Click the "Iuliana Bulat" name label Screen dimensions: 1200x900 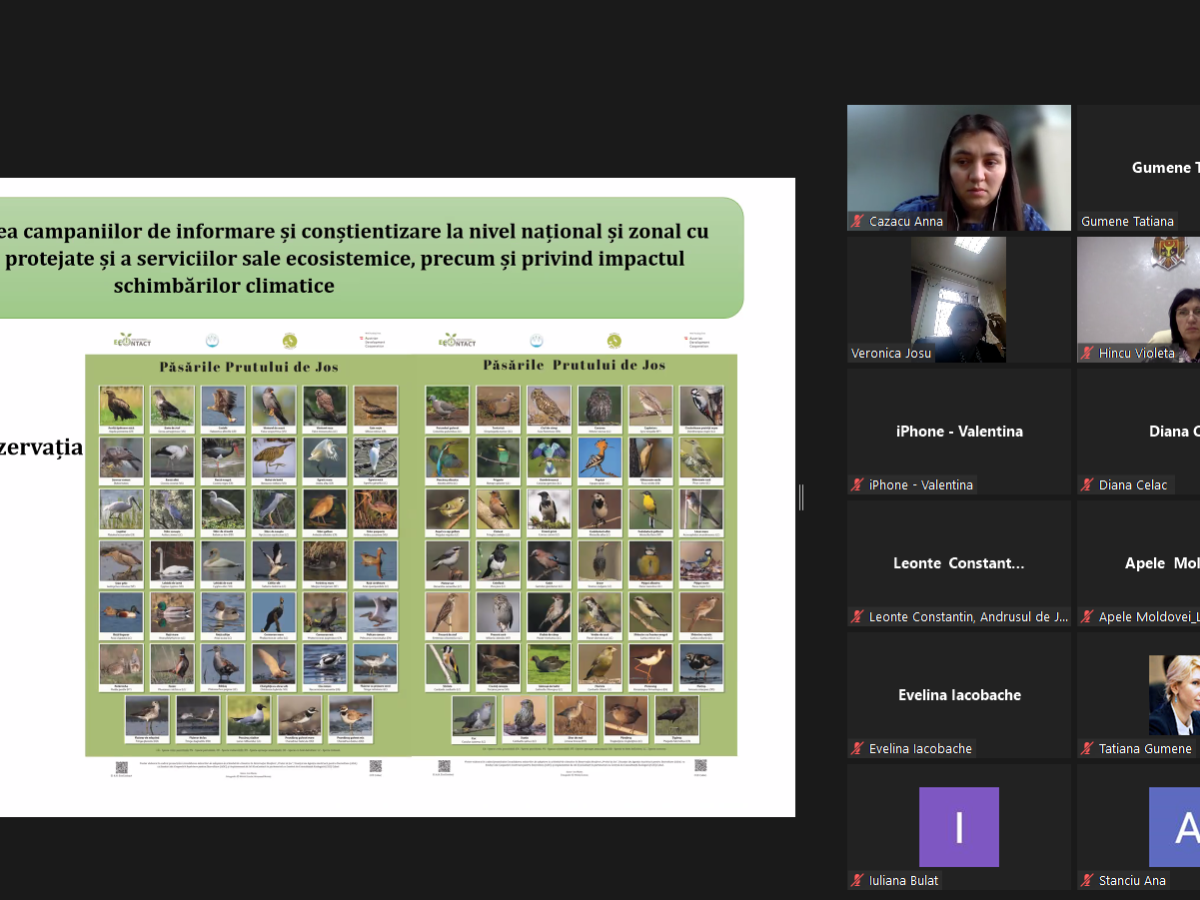904,881
